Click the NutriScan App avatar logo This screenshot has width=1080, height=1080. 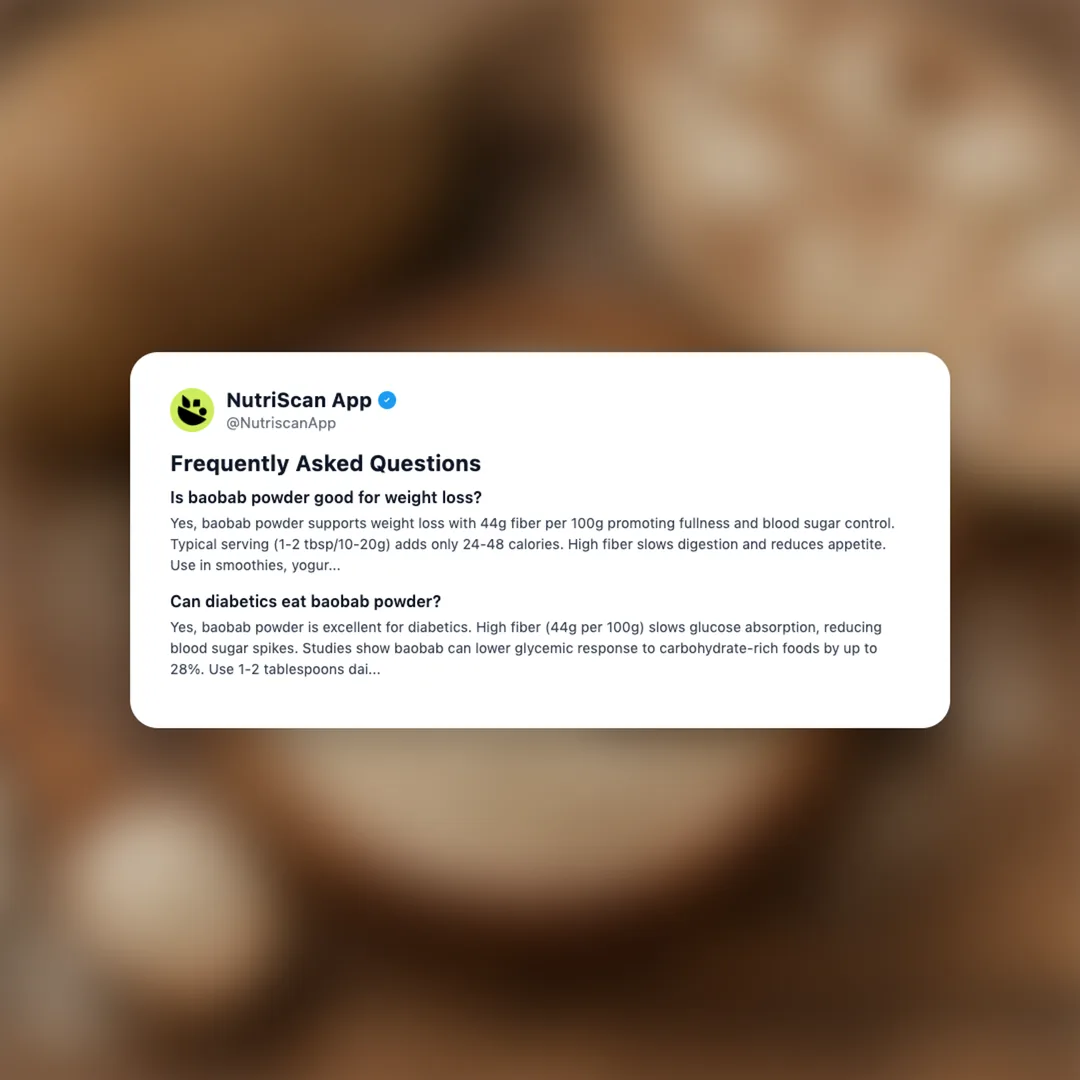pyautogui.click(x=191, y=410)
